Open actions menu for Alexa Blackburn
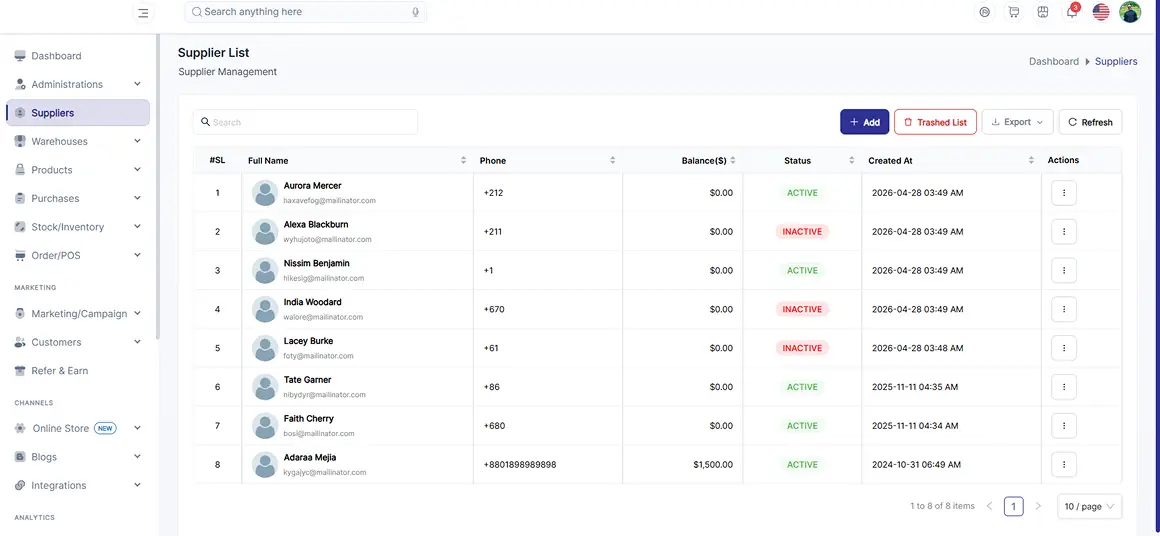The image size is (1160, 536). coord(1064,231)
